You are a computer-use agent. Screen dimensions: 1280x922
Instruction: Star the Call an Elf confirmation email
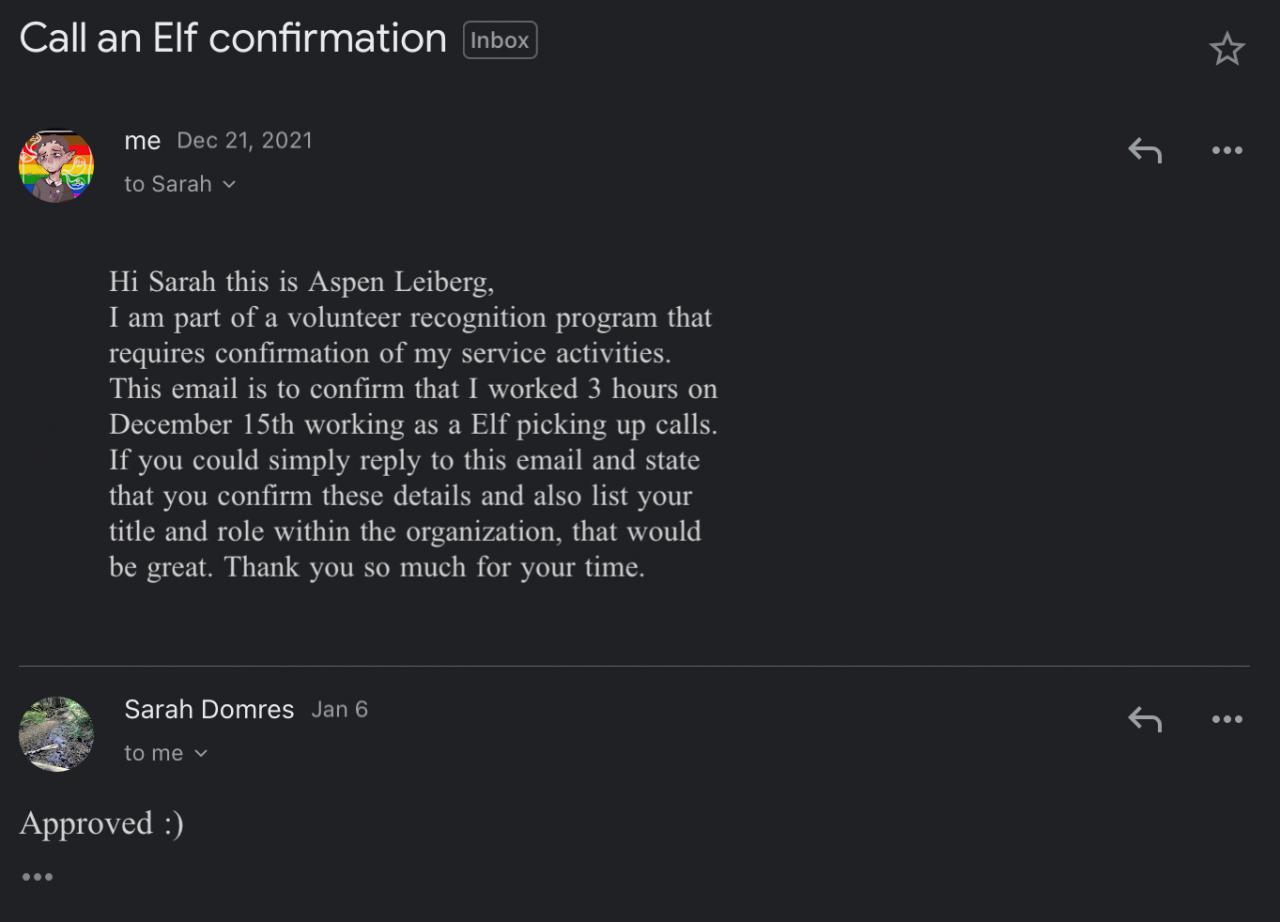pos(1226,49)
